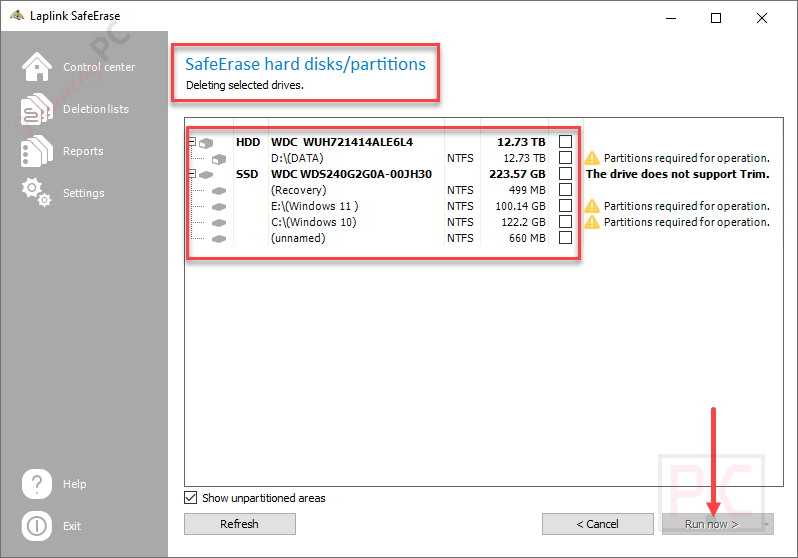
Task: Click 'The drive does not support Trim.' message
Action: click(x=677, y=174)
